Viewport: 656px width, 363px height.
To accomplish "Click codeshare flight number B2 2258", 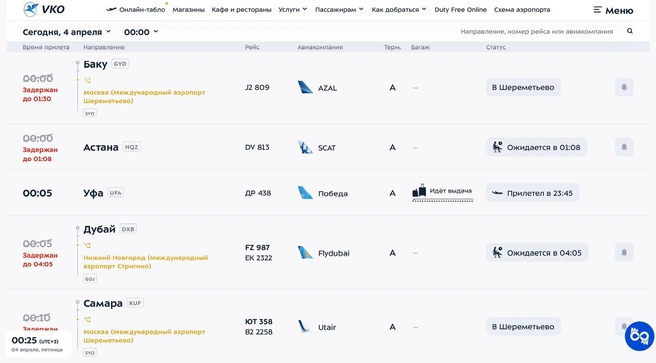I will click(x=259, y=332).
